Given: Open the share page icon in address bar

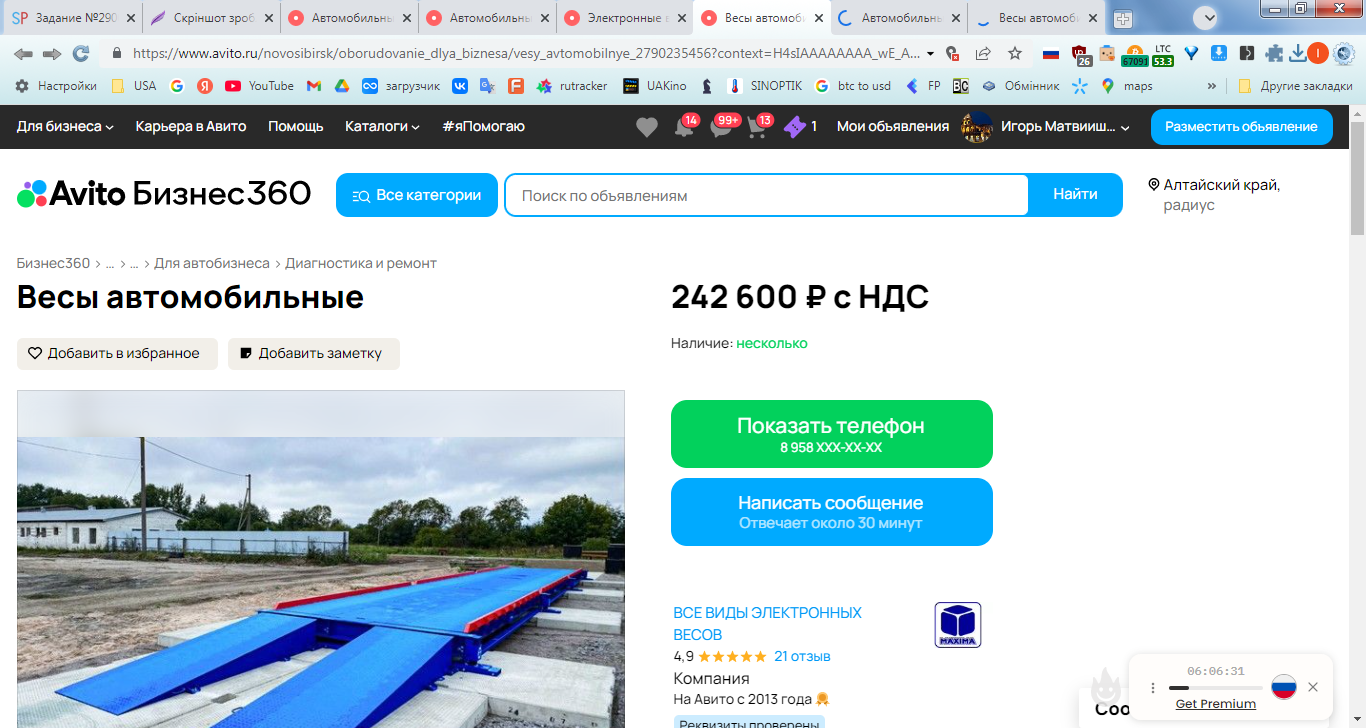Looking at the screenshot, I should click(x=983, y=53).
